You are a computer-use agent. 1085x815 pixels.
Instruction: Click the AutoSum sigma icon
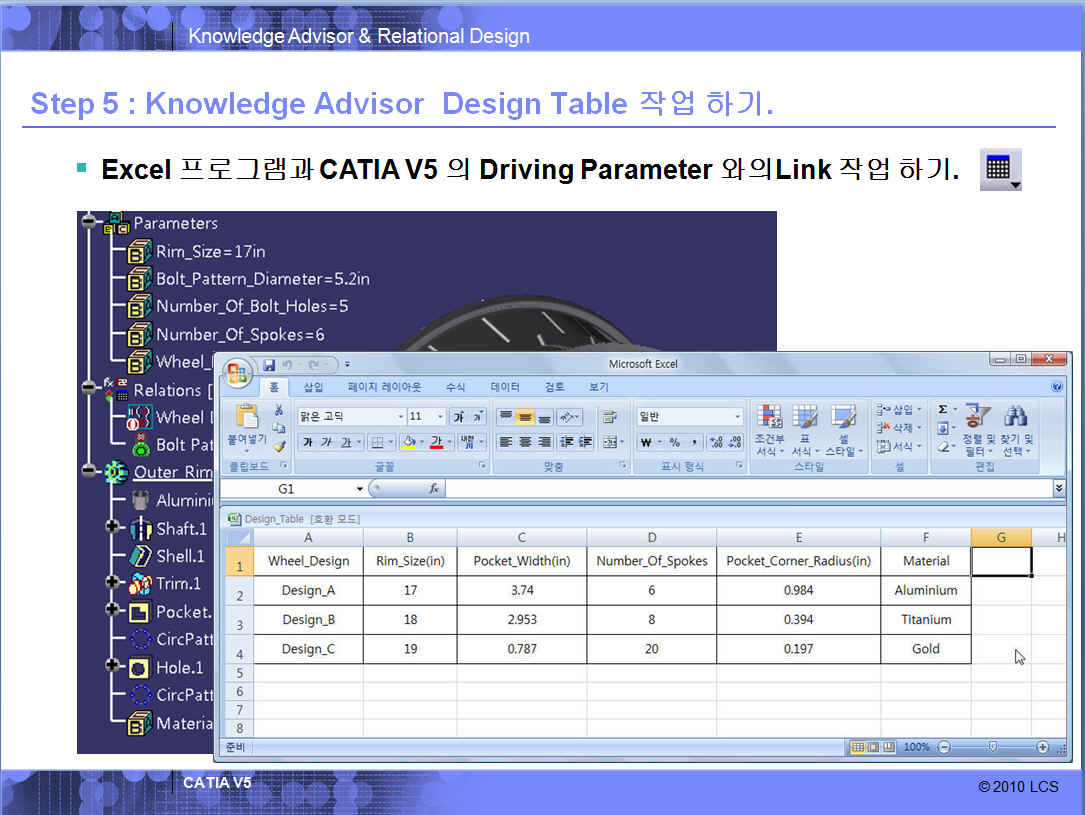tap(943, 409)
